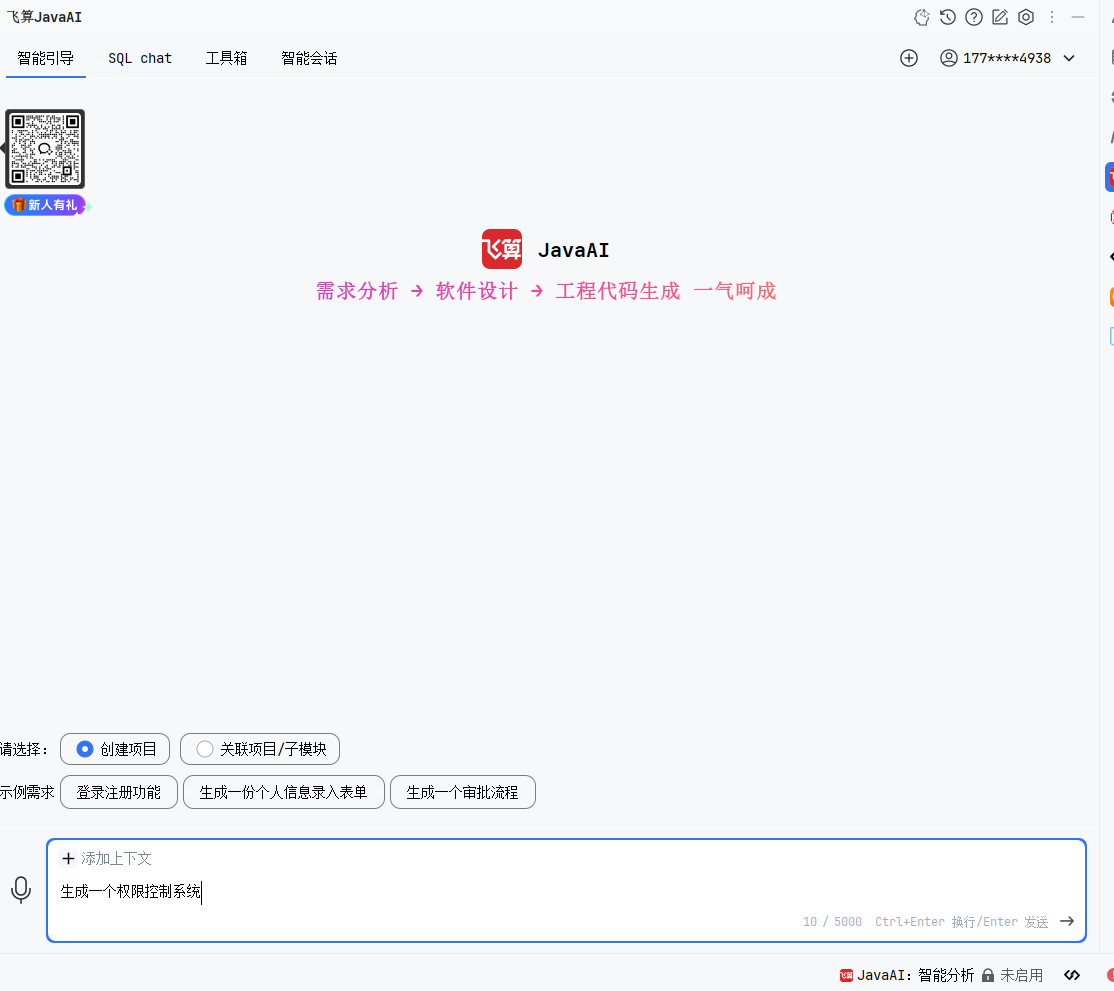Viewport: 1114px width, 991px height.
Task: Click the lock 未启用 status indicator
Action: tap(1012, 975)
